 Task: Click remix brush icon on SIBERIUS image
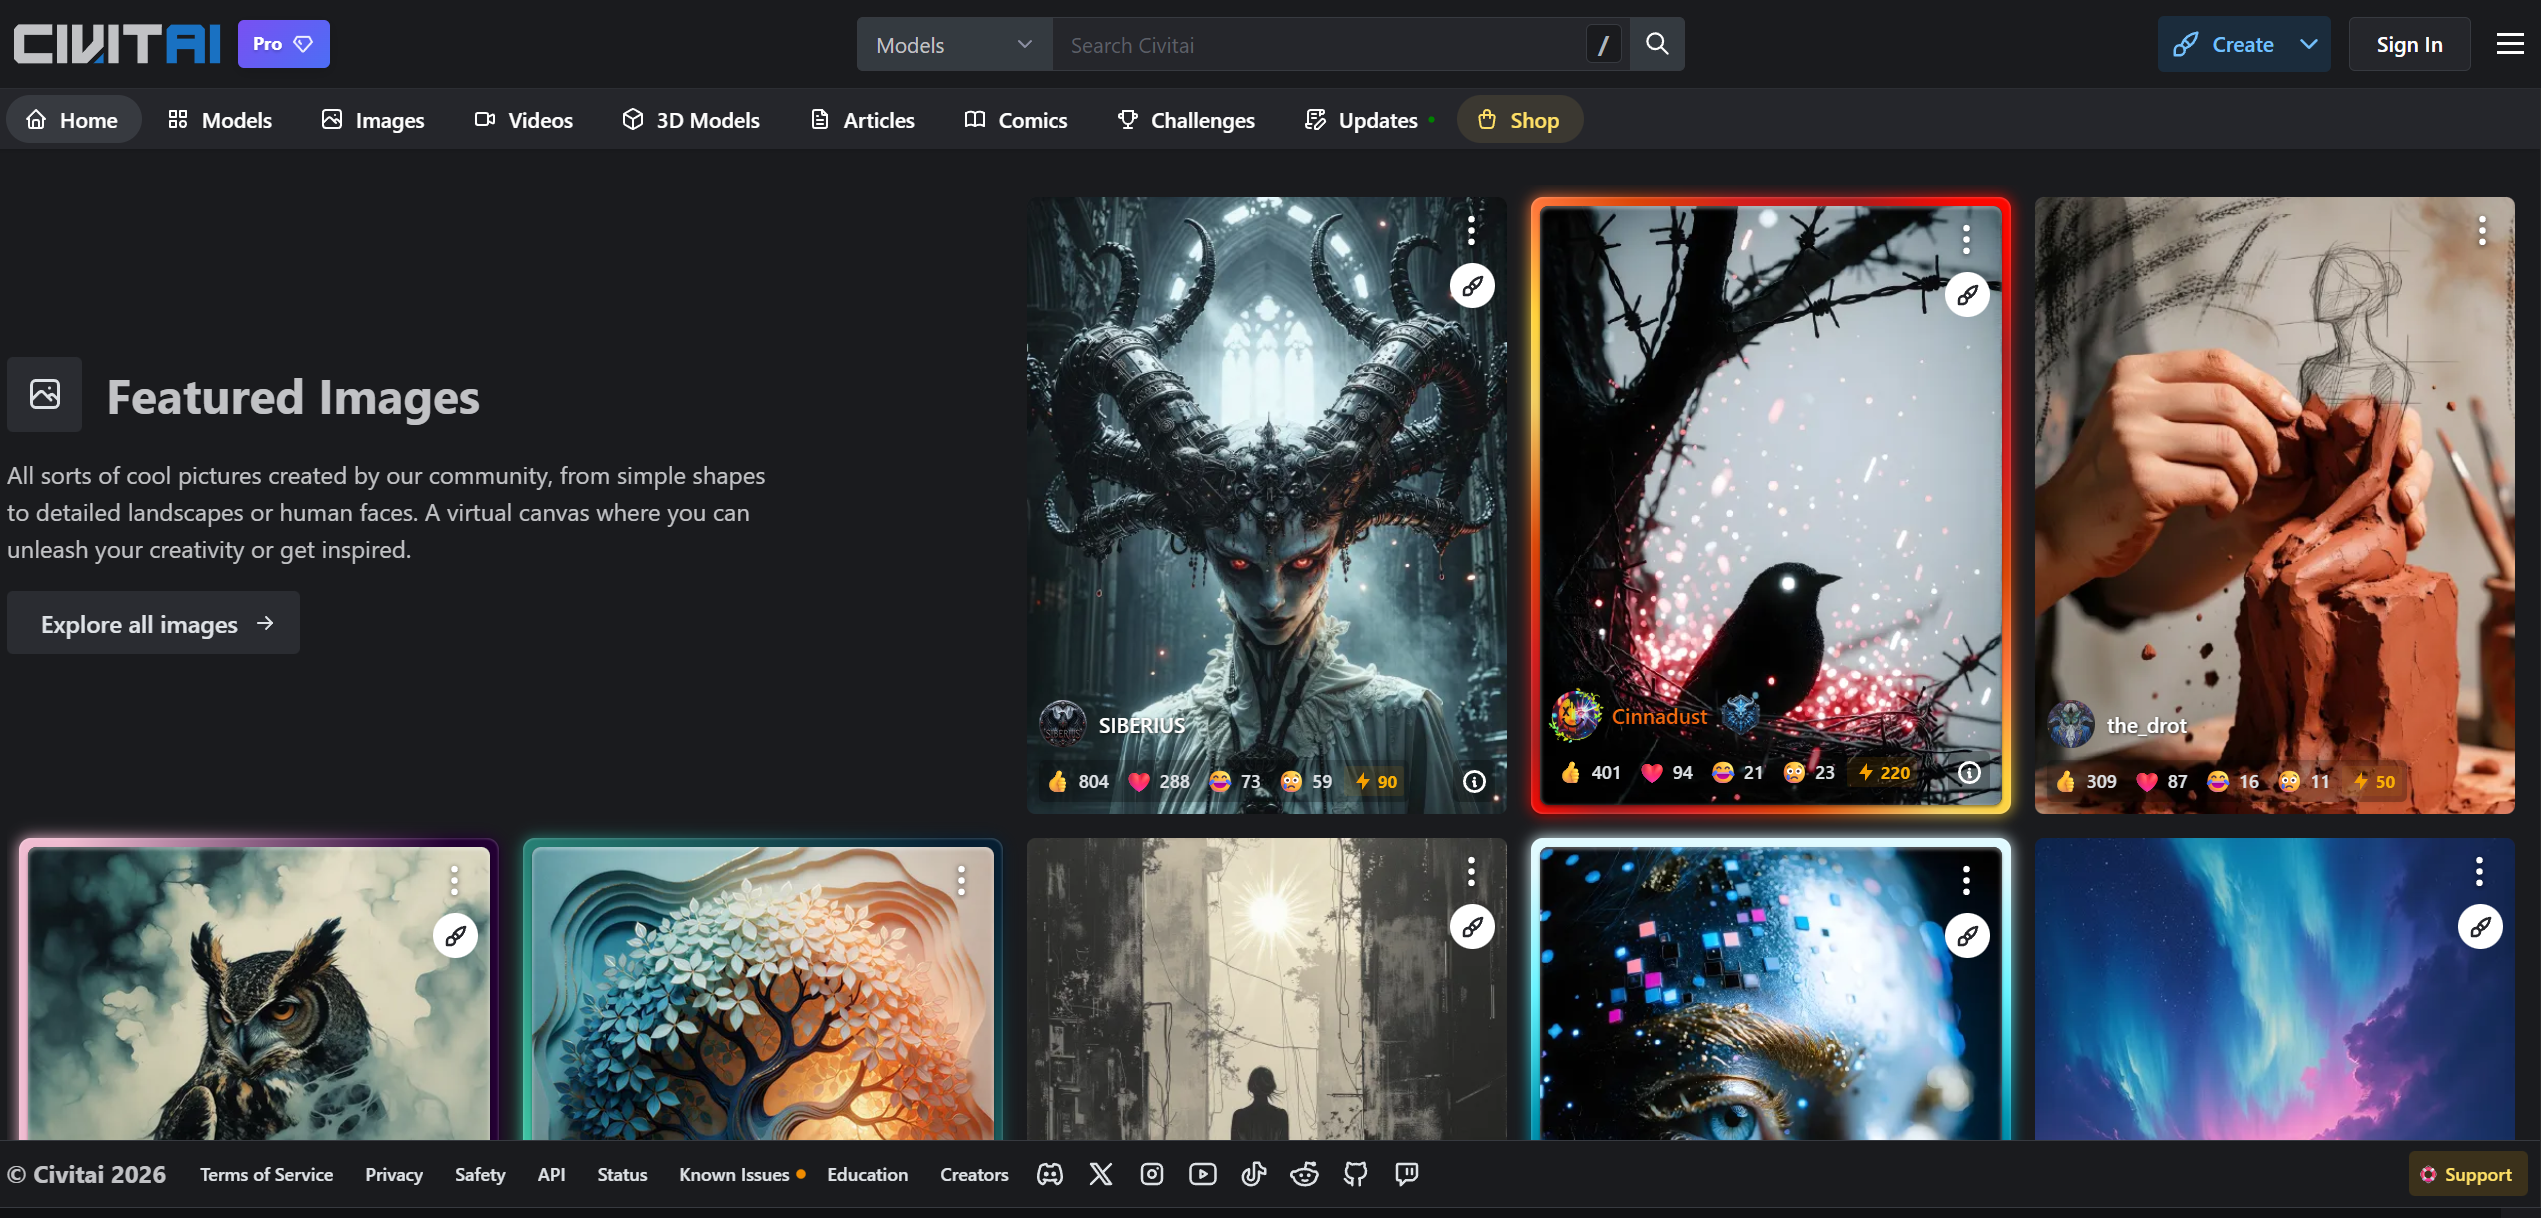pyautogui.click(x=1472, y=286)
